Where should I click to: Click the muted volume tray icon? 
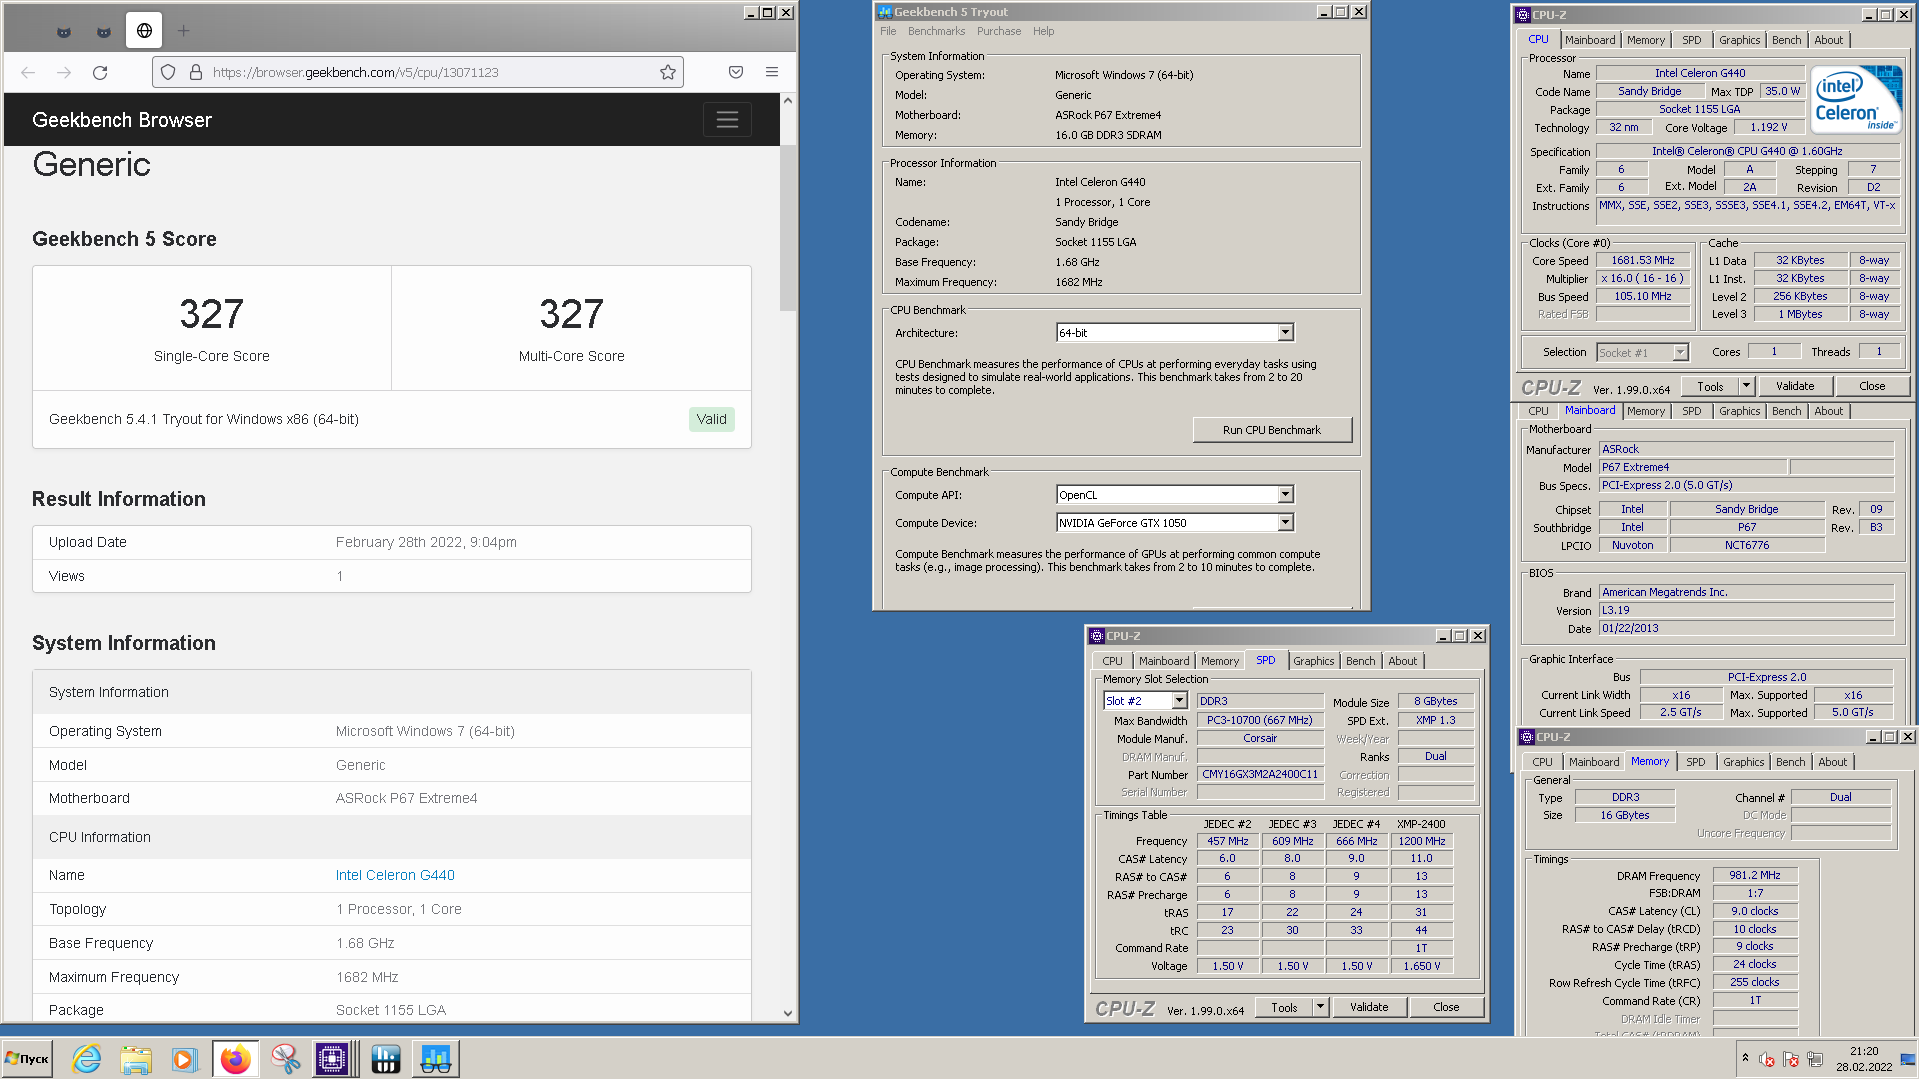(x=1767, y=1059)
